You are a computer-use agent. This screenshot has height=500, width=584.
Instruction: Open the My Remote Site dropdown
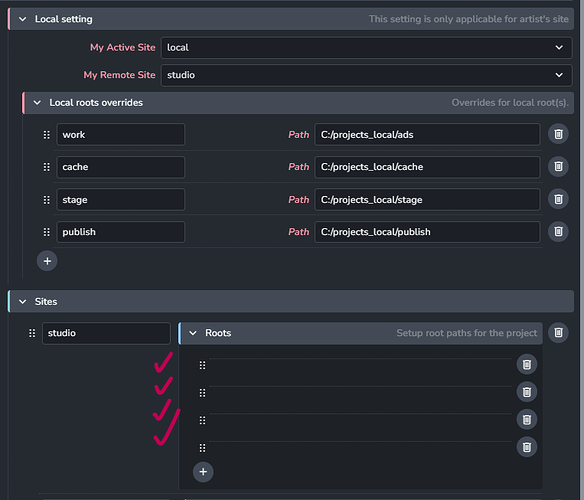pos(366,75)
